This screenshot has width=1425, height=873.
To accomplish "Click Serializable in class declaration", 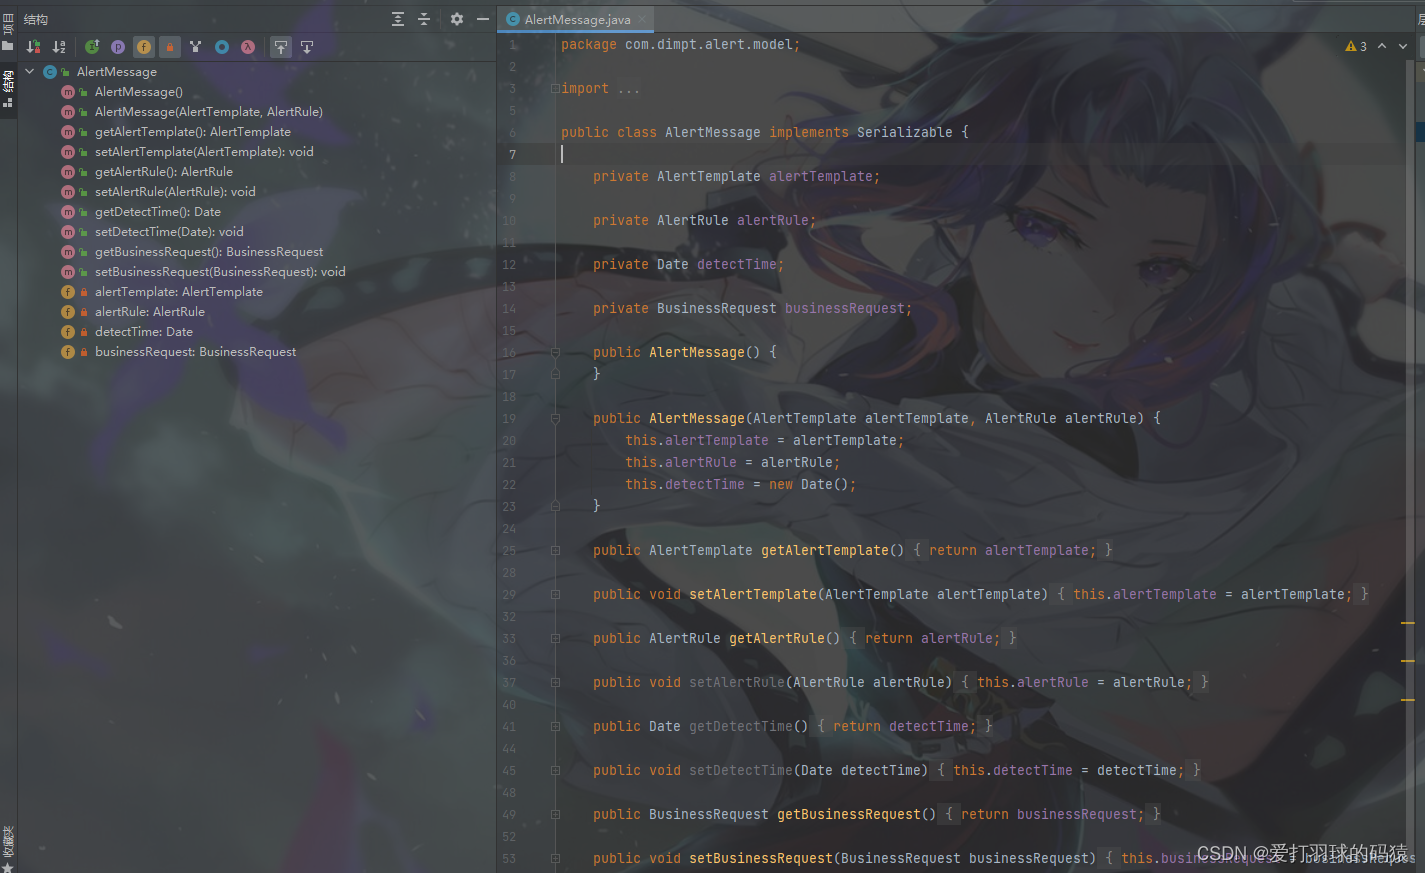I will tap(904, 132).
